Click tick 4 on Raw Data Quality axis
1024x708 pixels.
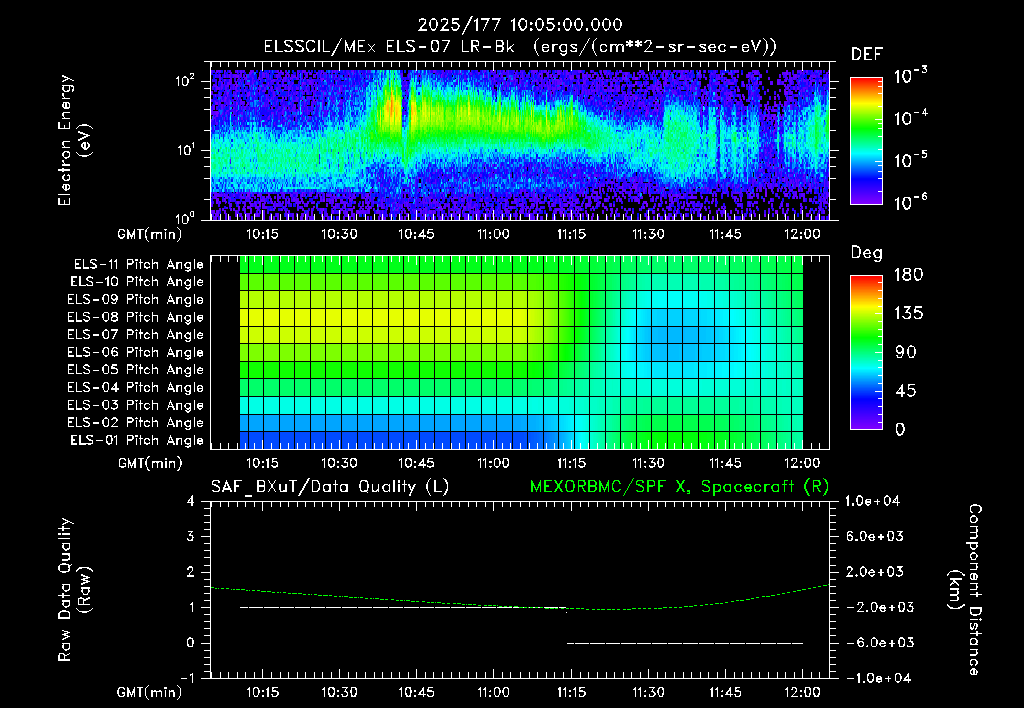coord(191,501)
